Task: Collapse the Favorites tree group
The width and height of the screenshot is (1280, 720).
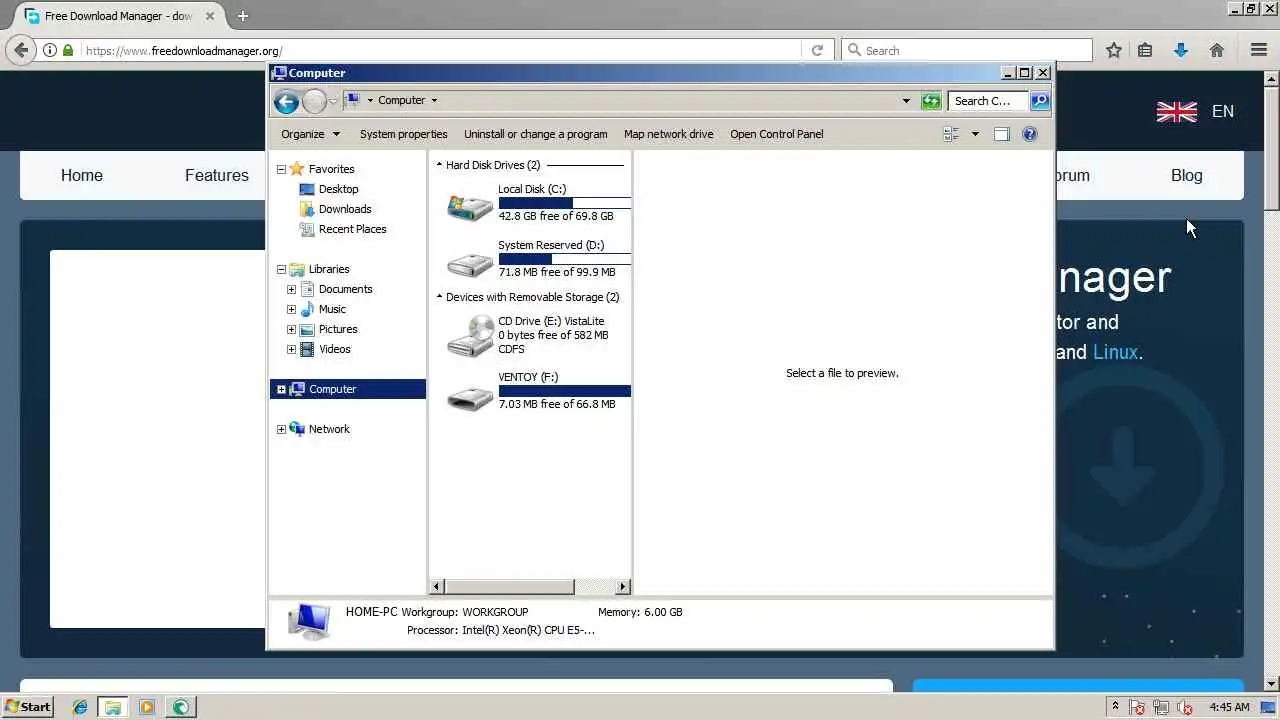Action: (x=281, y=169)
